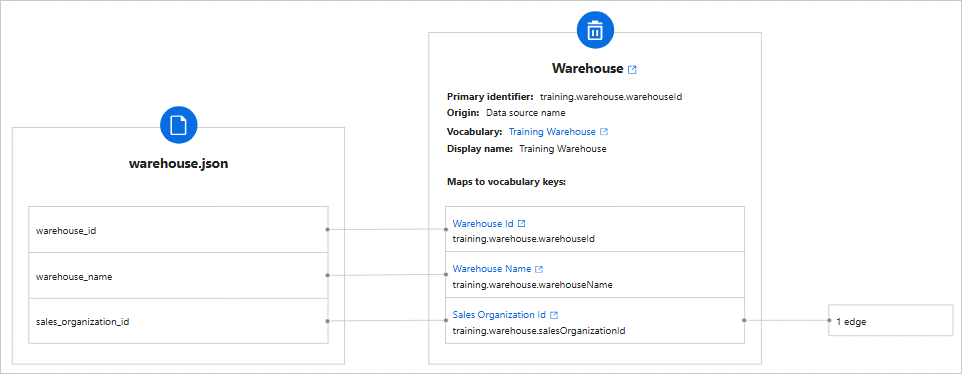
Task: Open external link icon beside Sales Organization Id
Action: coord(554,315)
